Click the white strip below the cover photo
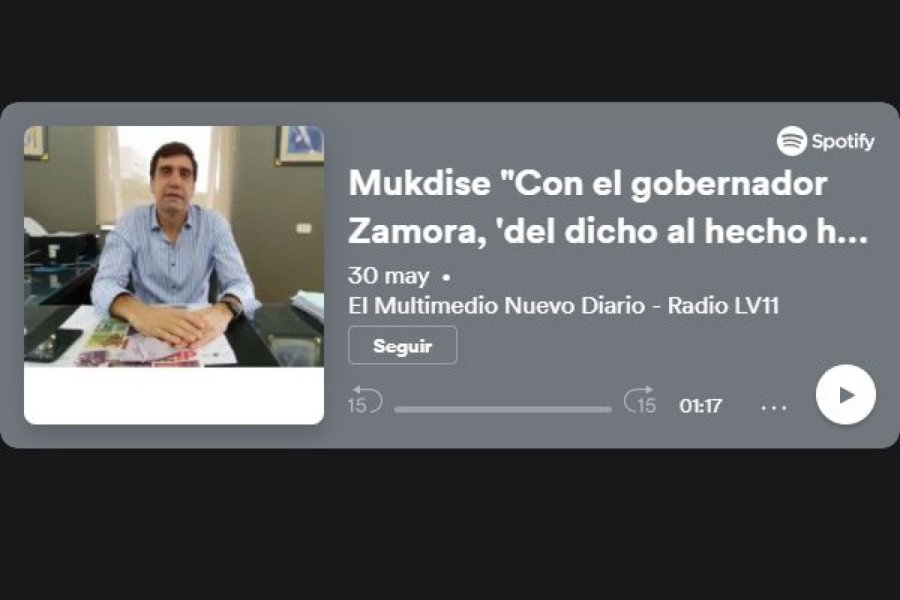Image resolution: width=900 pixels, height=600 pixels. (x=174, y=396)
